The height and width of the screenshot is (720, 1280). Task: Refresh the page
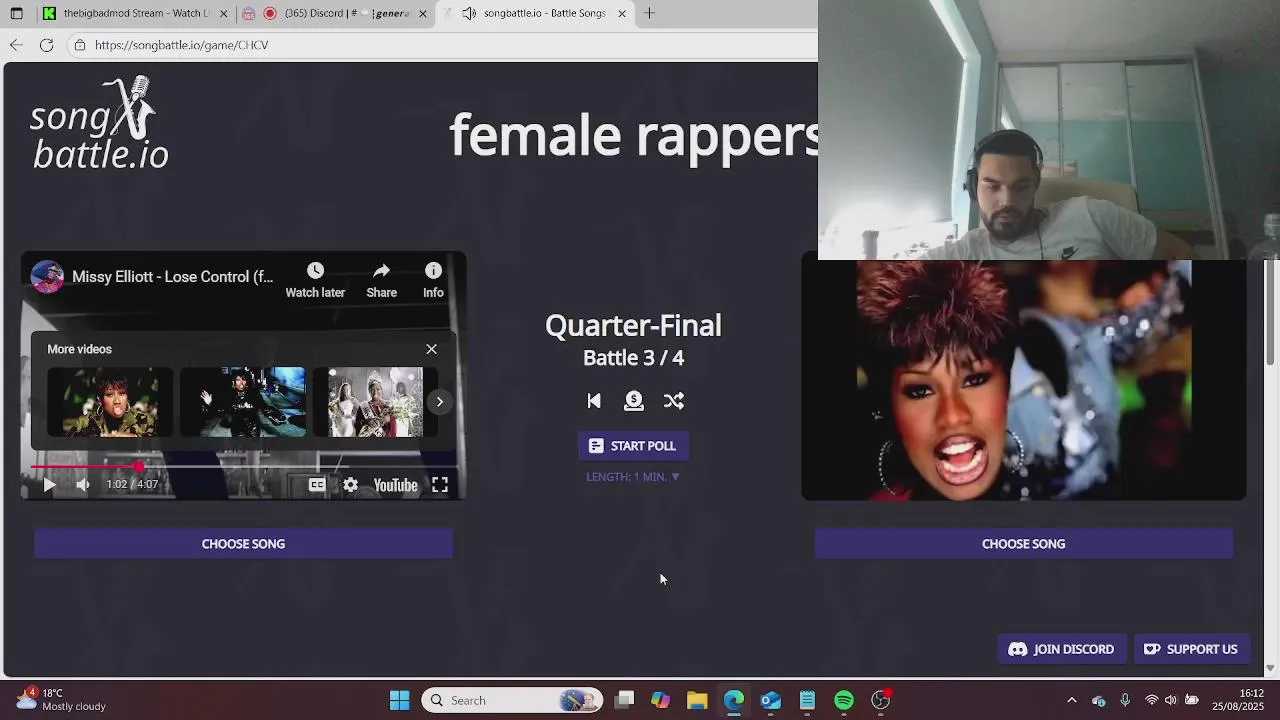click(46, 45)
